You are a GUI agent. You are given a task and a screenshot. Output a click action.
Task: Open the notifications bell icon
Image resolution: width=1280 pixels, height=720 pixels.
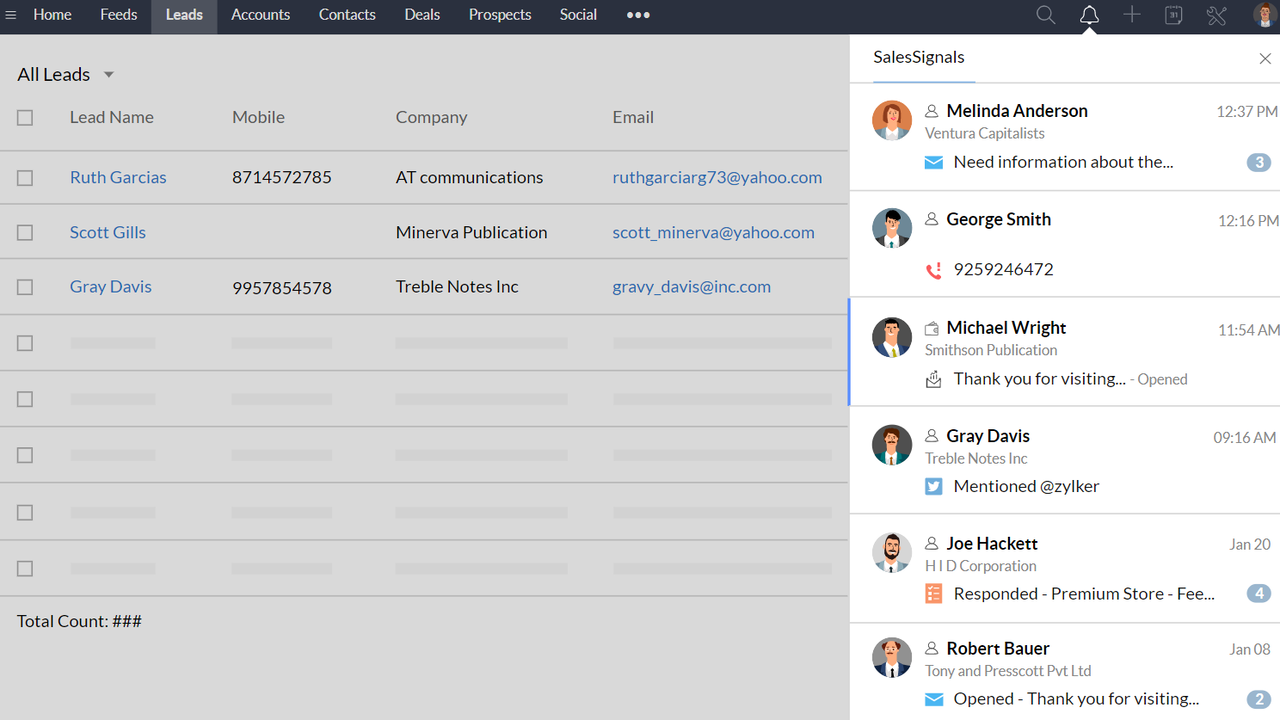coord(1089,15)
